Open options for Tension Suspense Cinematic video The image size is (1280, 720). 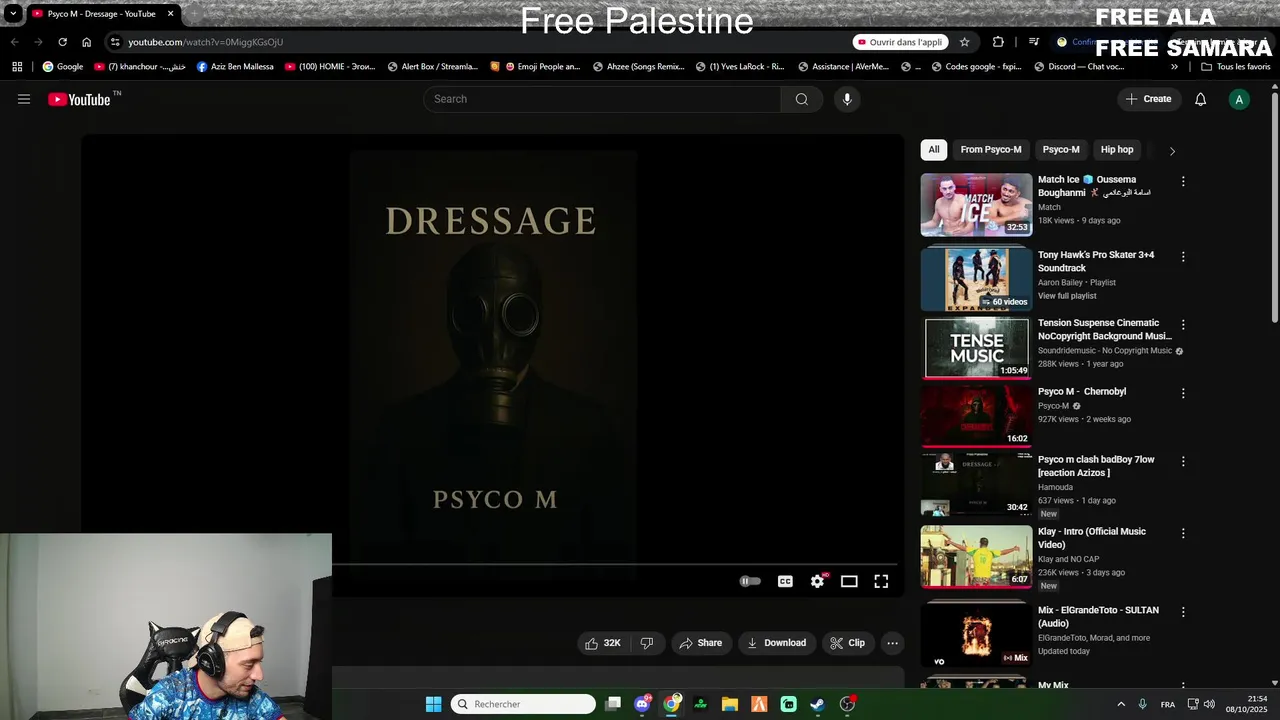point(1183,324)
